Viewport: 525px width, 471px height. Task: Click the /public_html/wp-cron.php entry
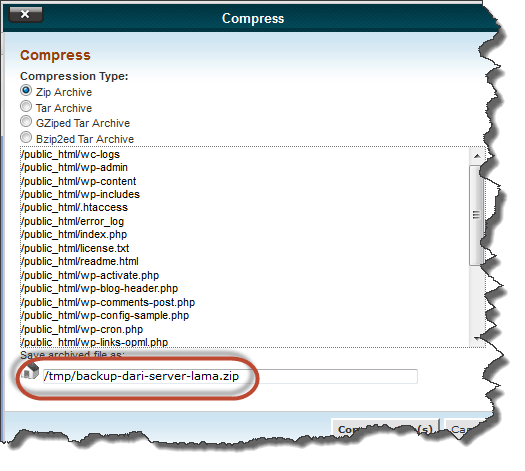click(x=82, y=330)
